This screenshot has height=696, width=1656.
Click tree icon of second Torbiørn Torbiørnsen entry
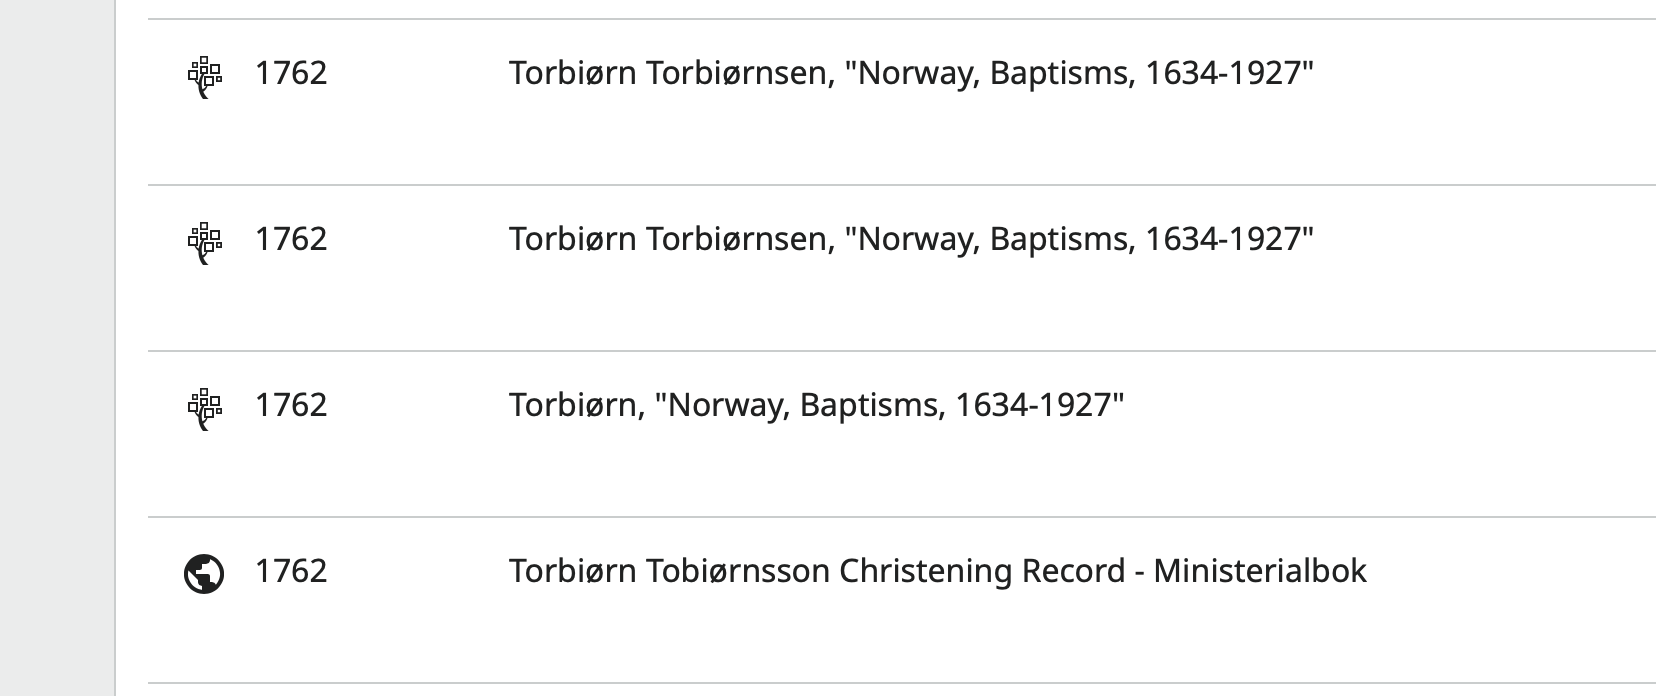click(x=204, y=242)
